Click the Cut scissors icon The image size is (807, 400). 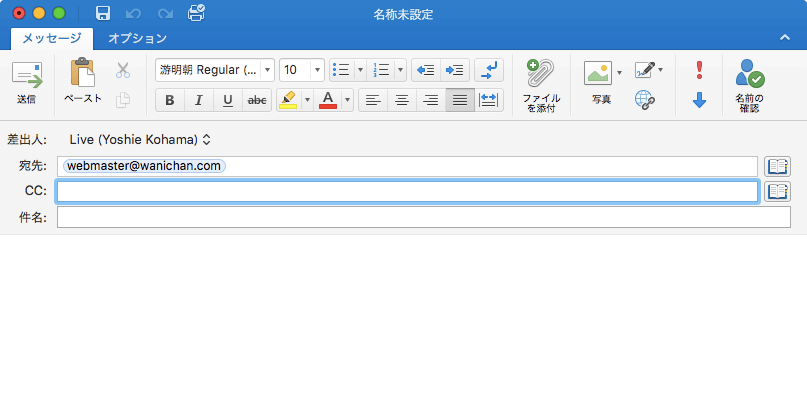tap(123, 70)
